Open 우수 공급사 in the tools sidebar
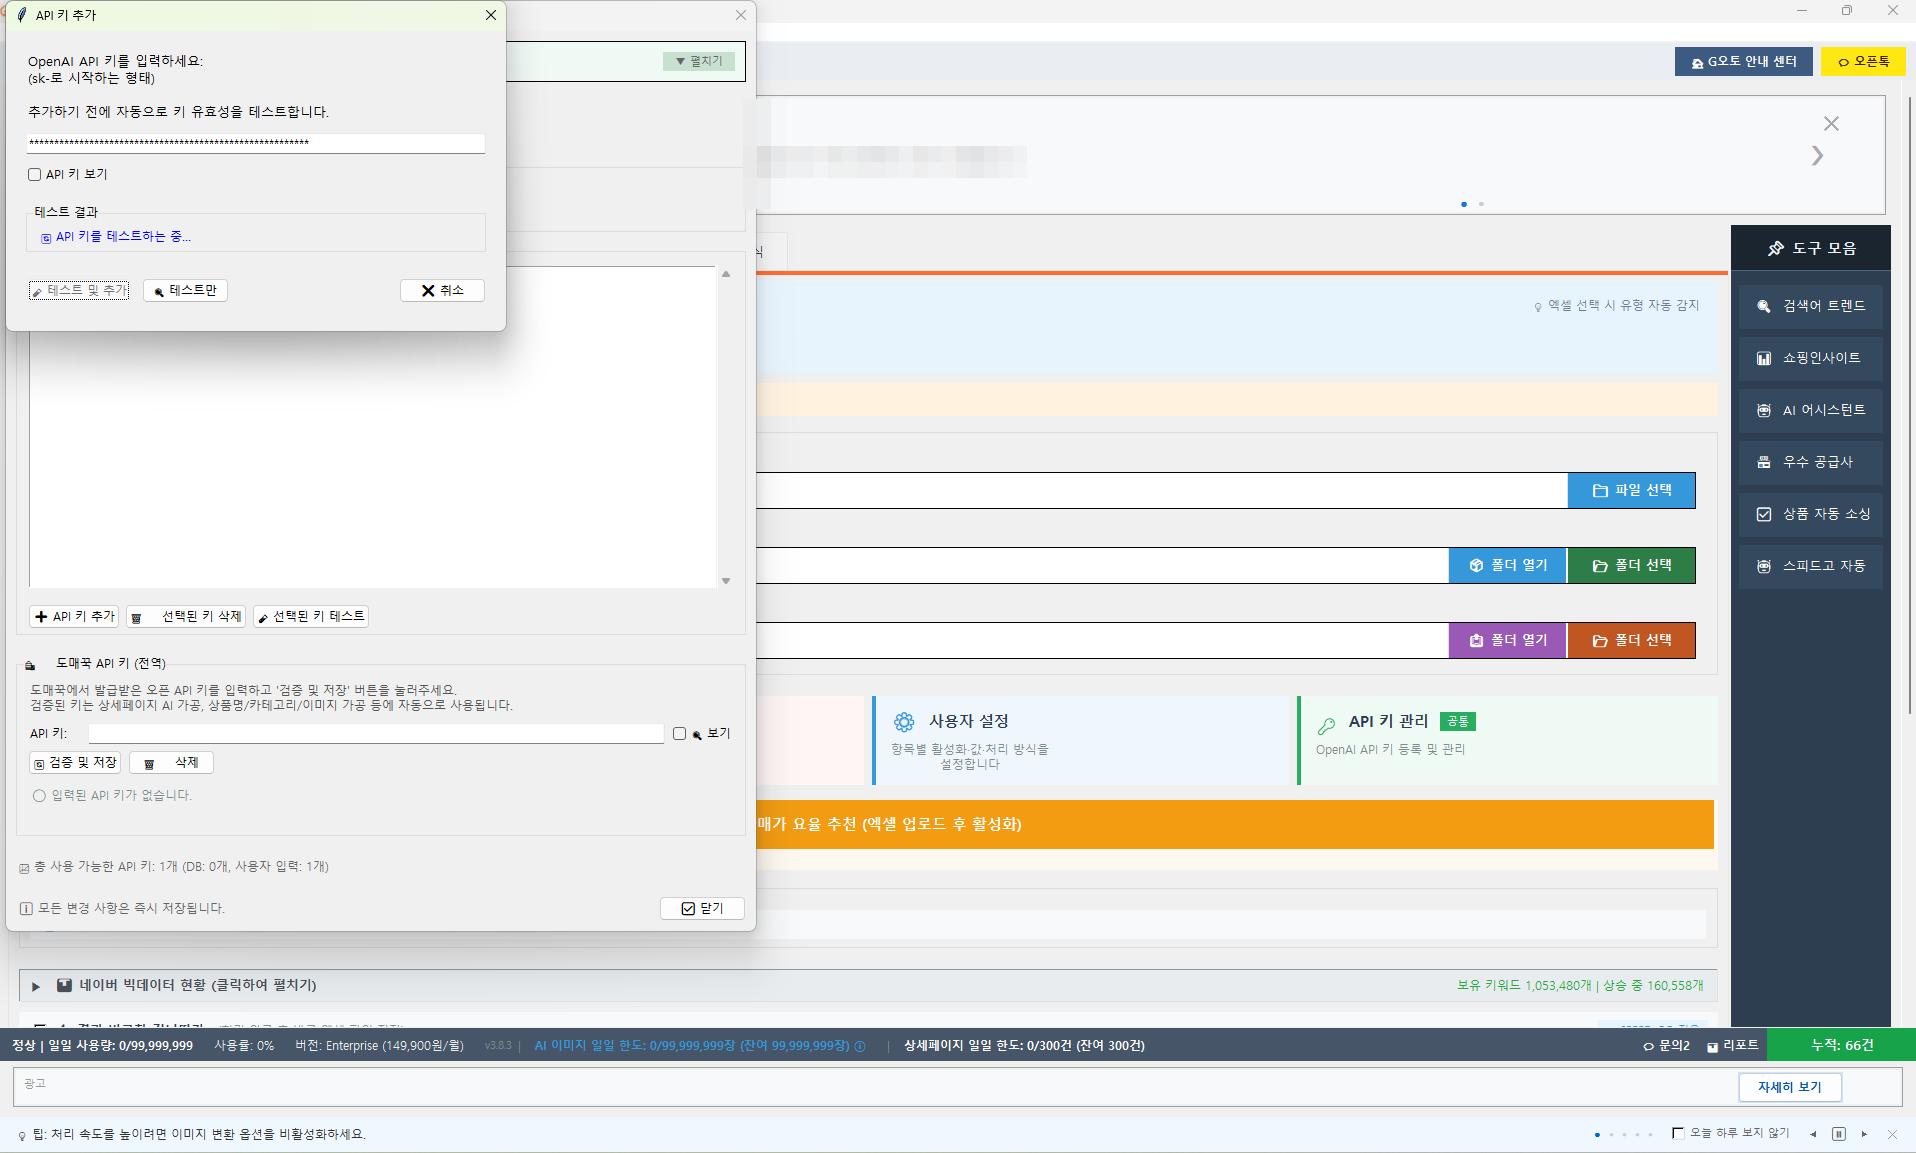 click(1811, 462)
